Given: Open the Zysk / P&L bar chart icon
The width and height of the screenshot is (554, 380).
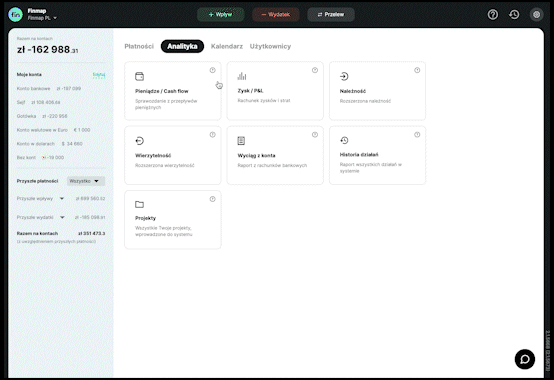Looking at the screenshot, I should point(242,76).
